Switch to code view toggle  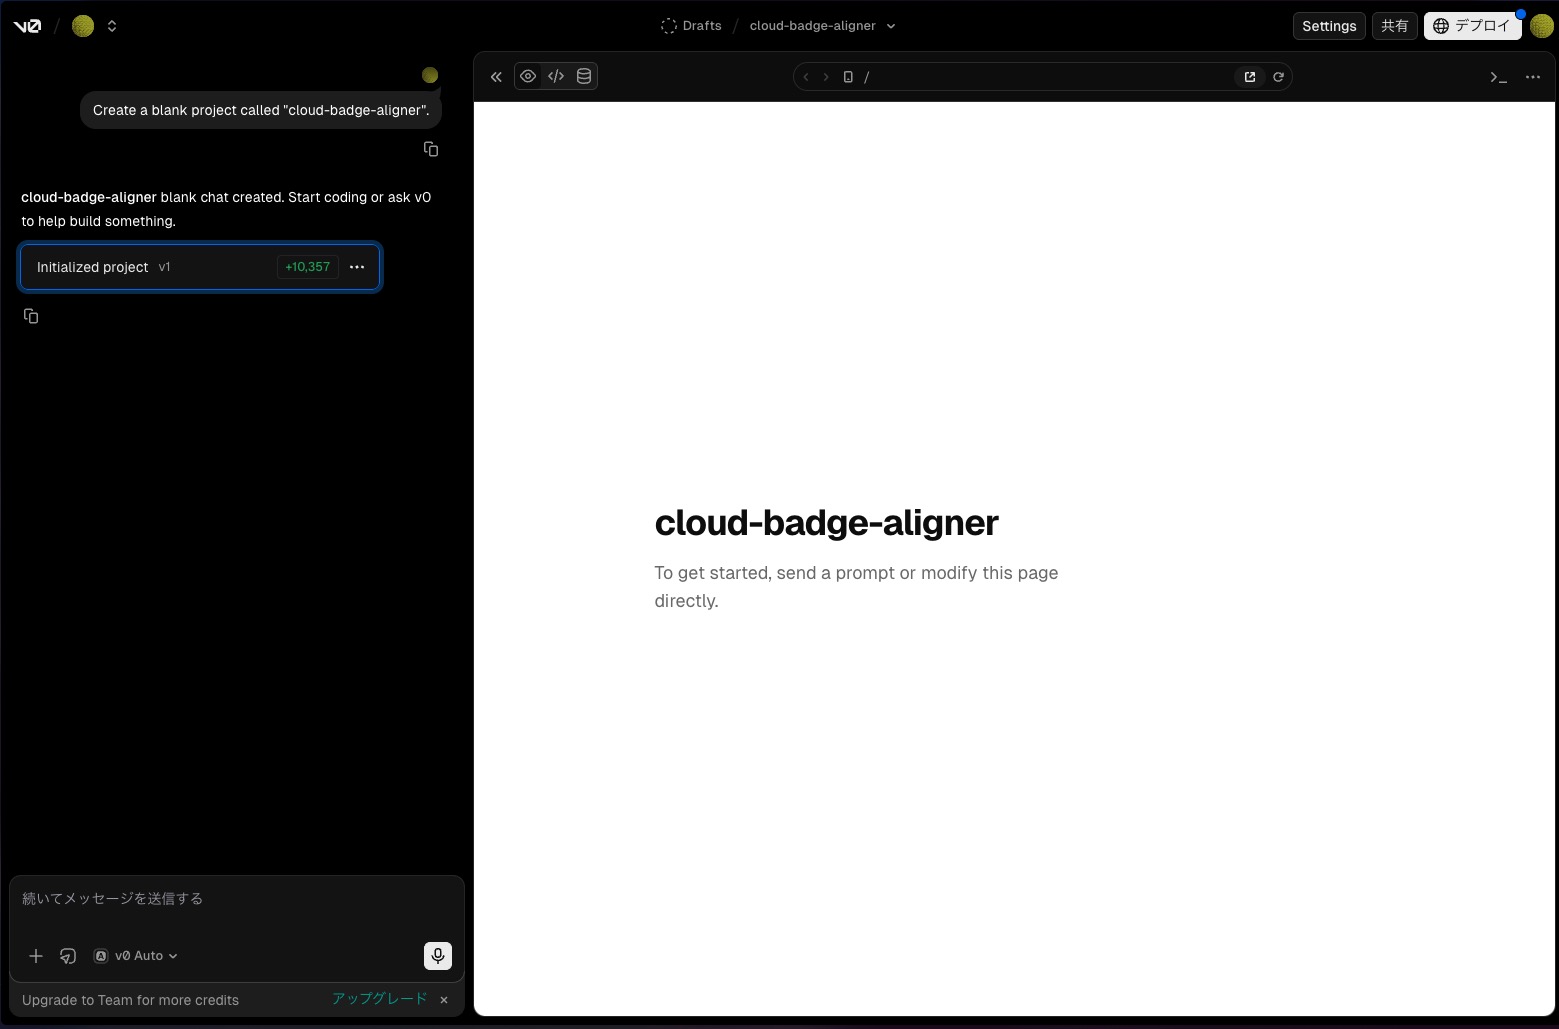556,76
